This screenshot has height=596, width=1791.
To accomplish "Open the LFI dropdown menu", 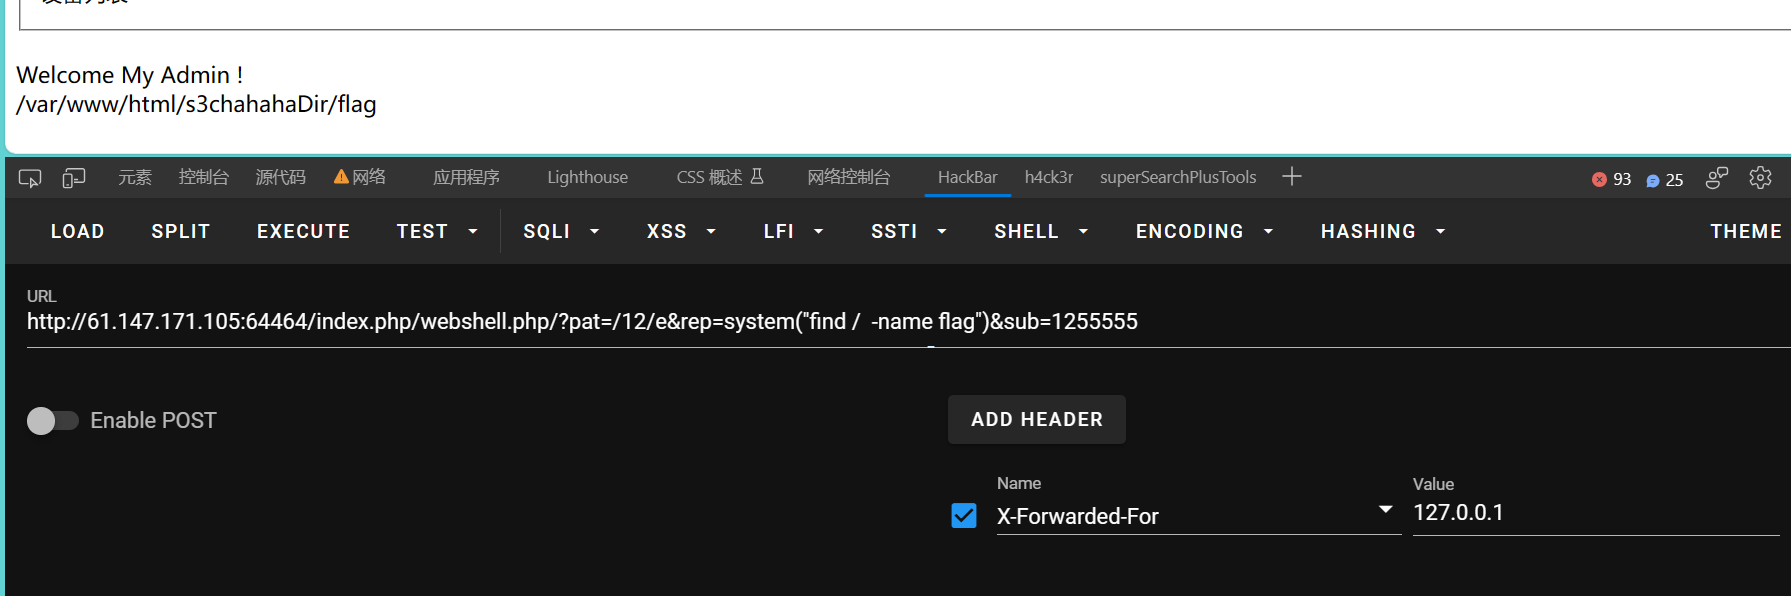I will point(793,231).
